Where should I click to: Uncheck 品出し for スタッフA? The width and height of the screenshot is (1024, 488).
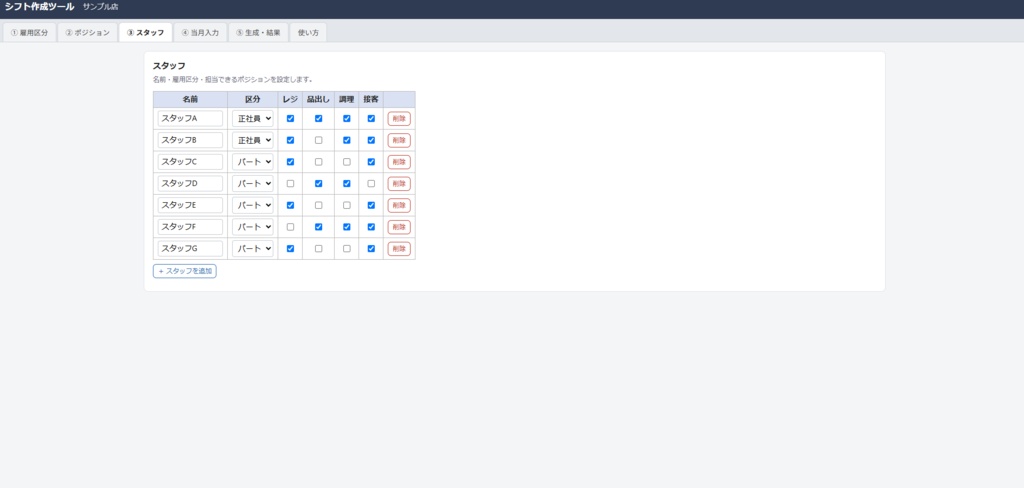319,118
